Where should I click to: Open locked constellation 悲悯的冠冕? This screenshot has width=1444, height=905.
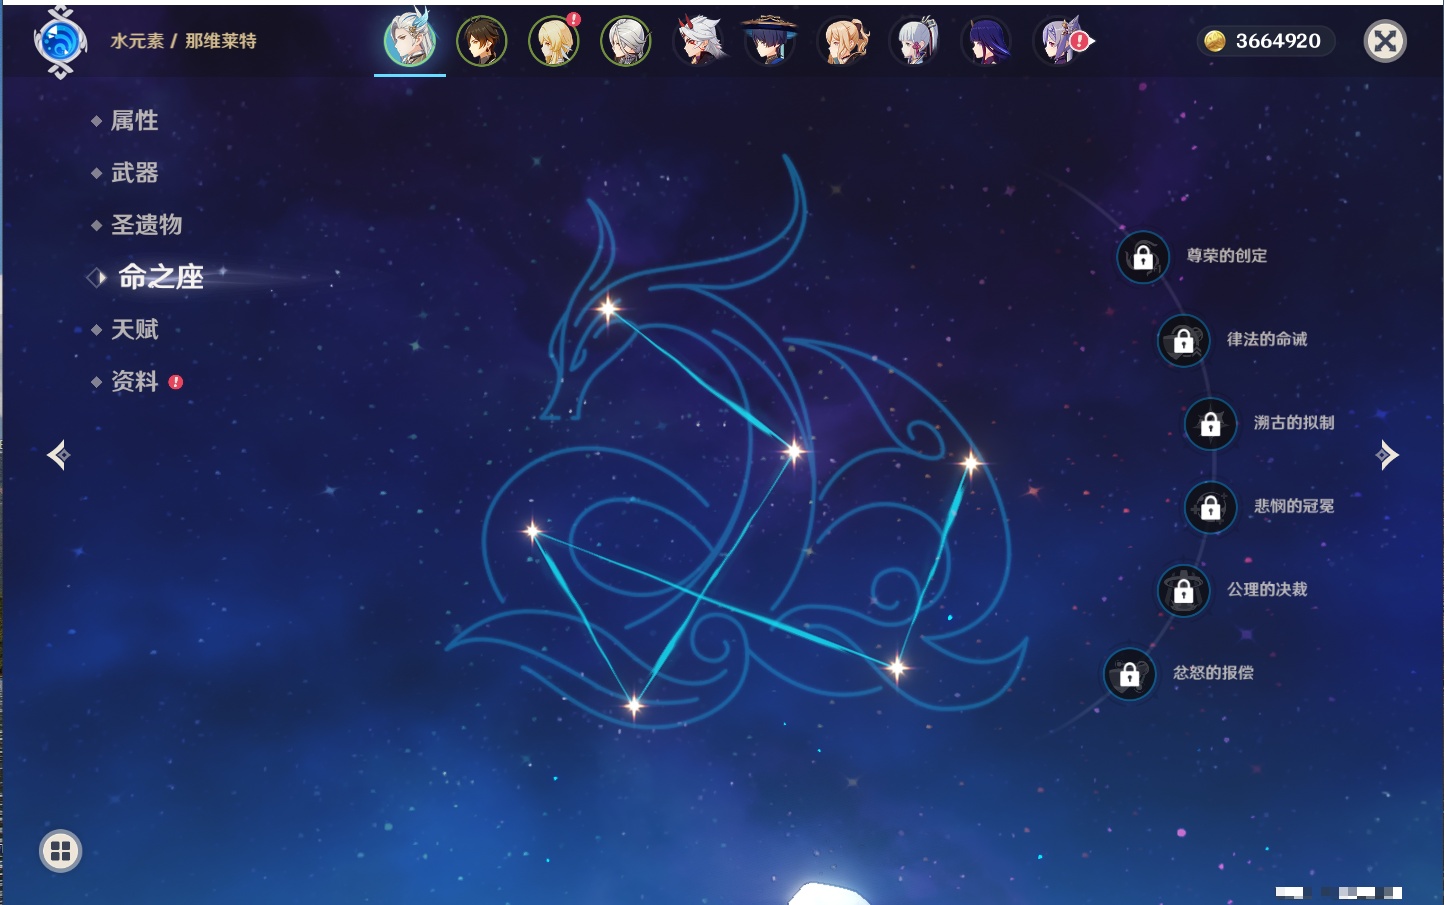1211,507
